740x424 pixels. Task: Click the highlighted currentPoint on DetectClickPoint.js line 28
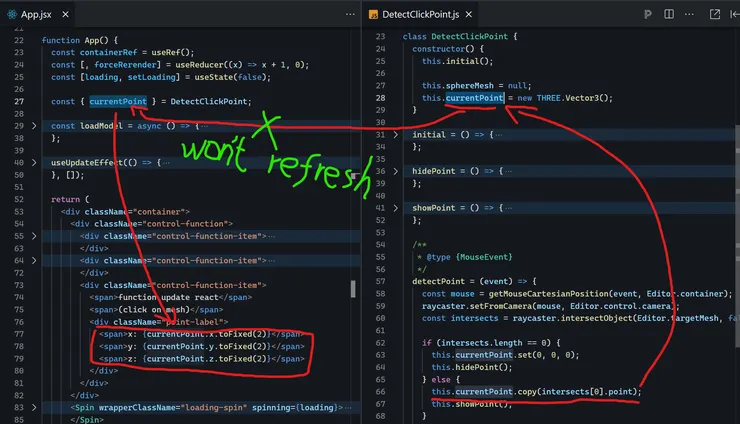coord(474,98)
